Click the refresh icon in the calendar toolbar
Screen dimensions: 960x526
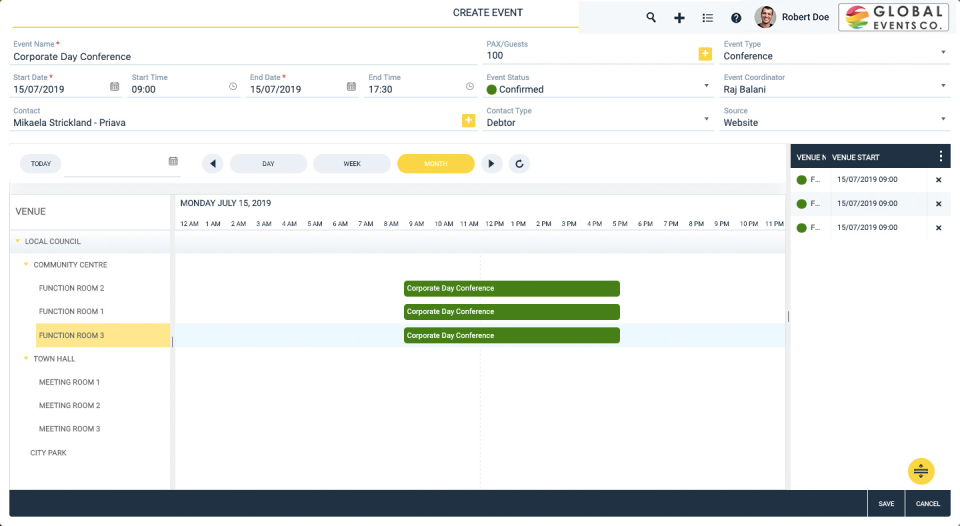coord(518,163)
